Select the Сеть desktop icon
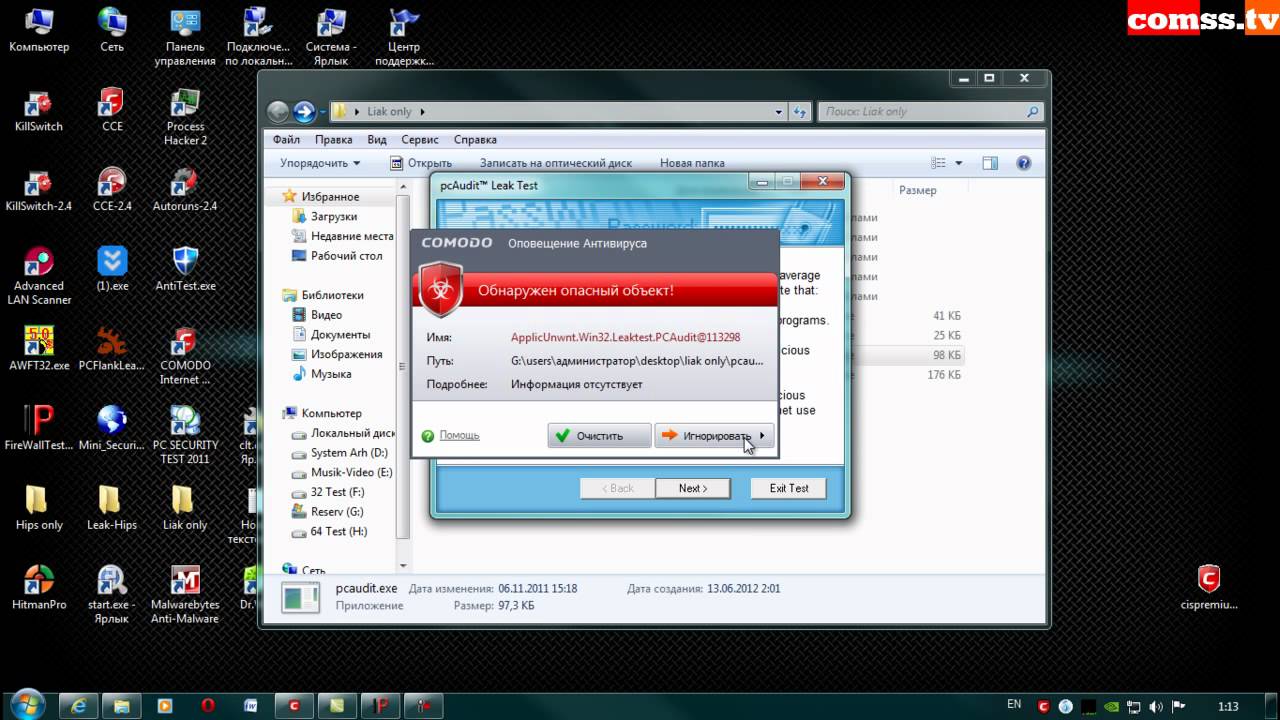The image size is (1280, 720). pos(111,30)
